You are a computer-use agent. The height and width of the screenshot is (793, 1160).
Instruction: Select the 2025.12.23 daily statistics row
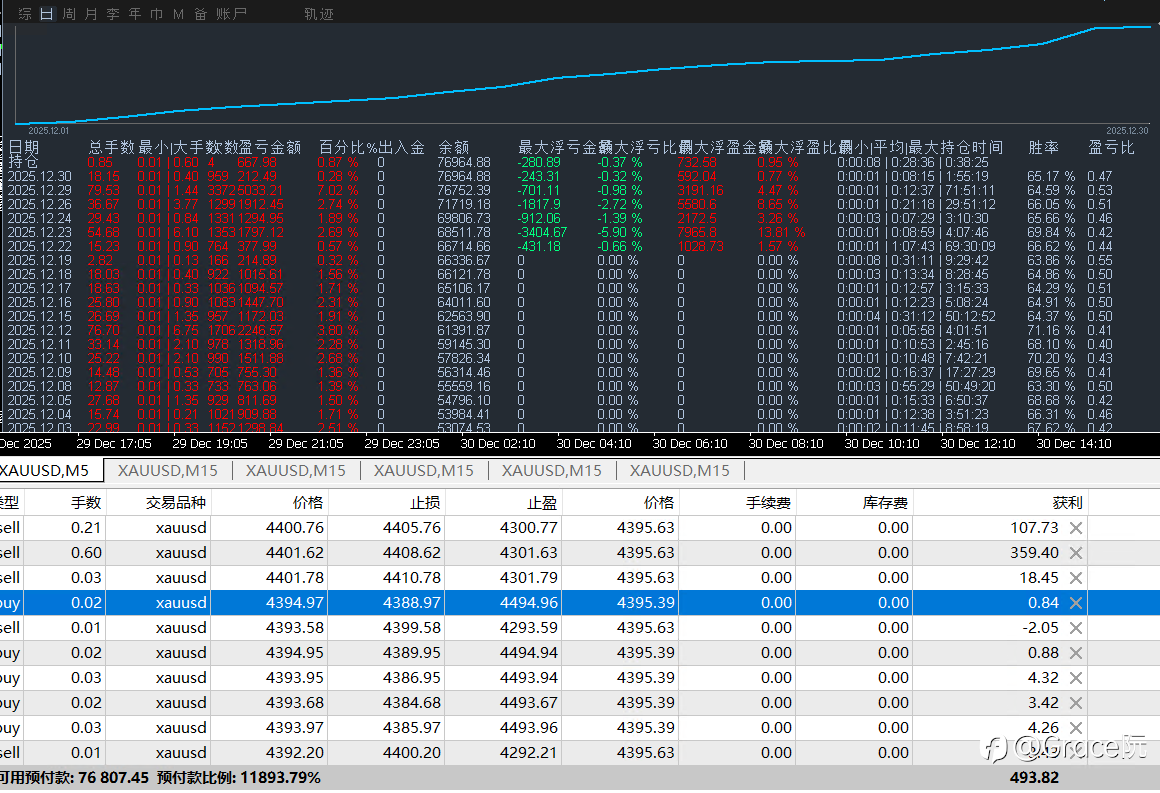click(40, 232)
